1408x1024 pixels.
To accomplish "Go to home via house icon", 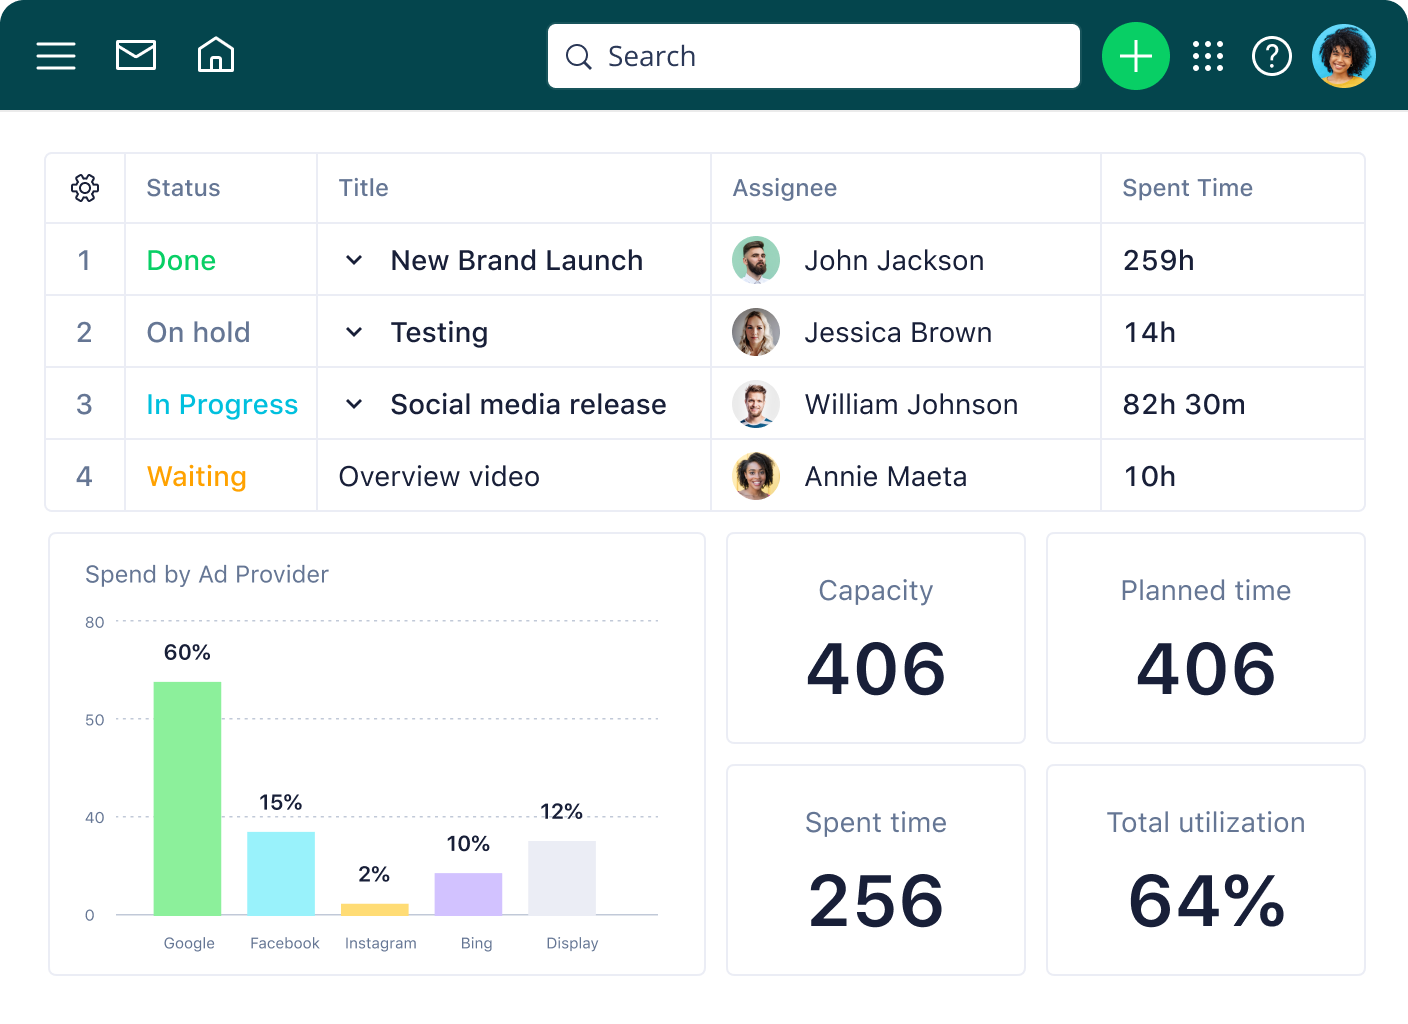I will pos(216,56).
